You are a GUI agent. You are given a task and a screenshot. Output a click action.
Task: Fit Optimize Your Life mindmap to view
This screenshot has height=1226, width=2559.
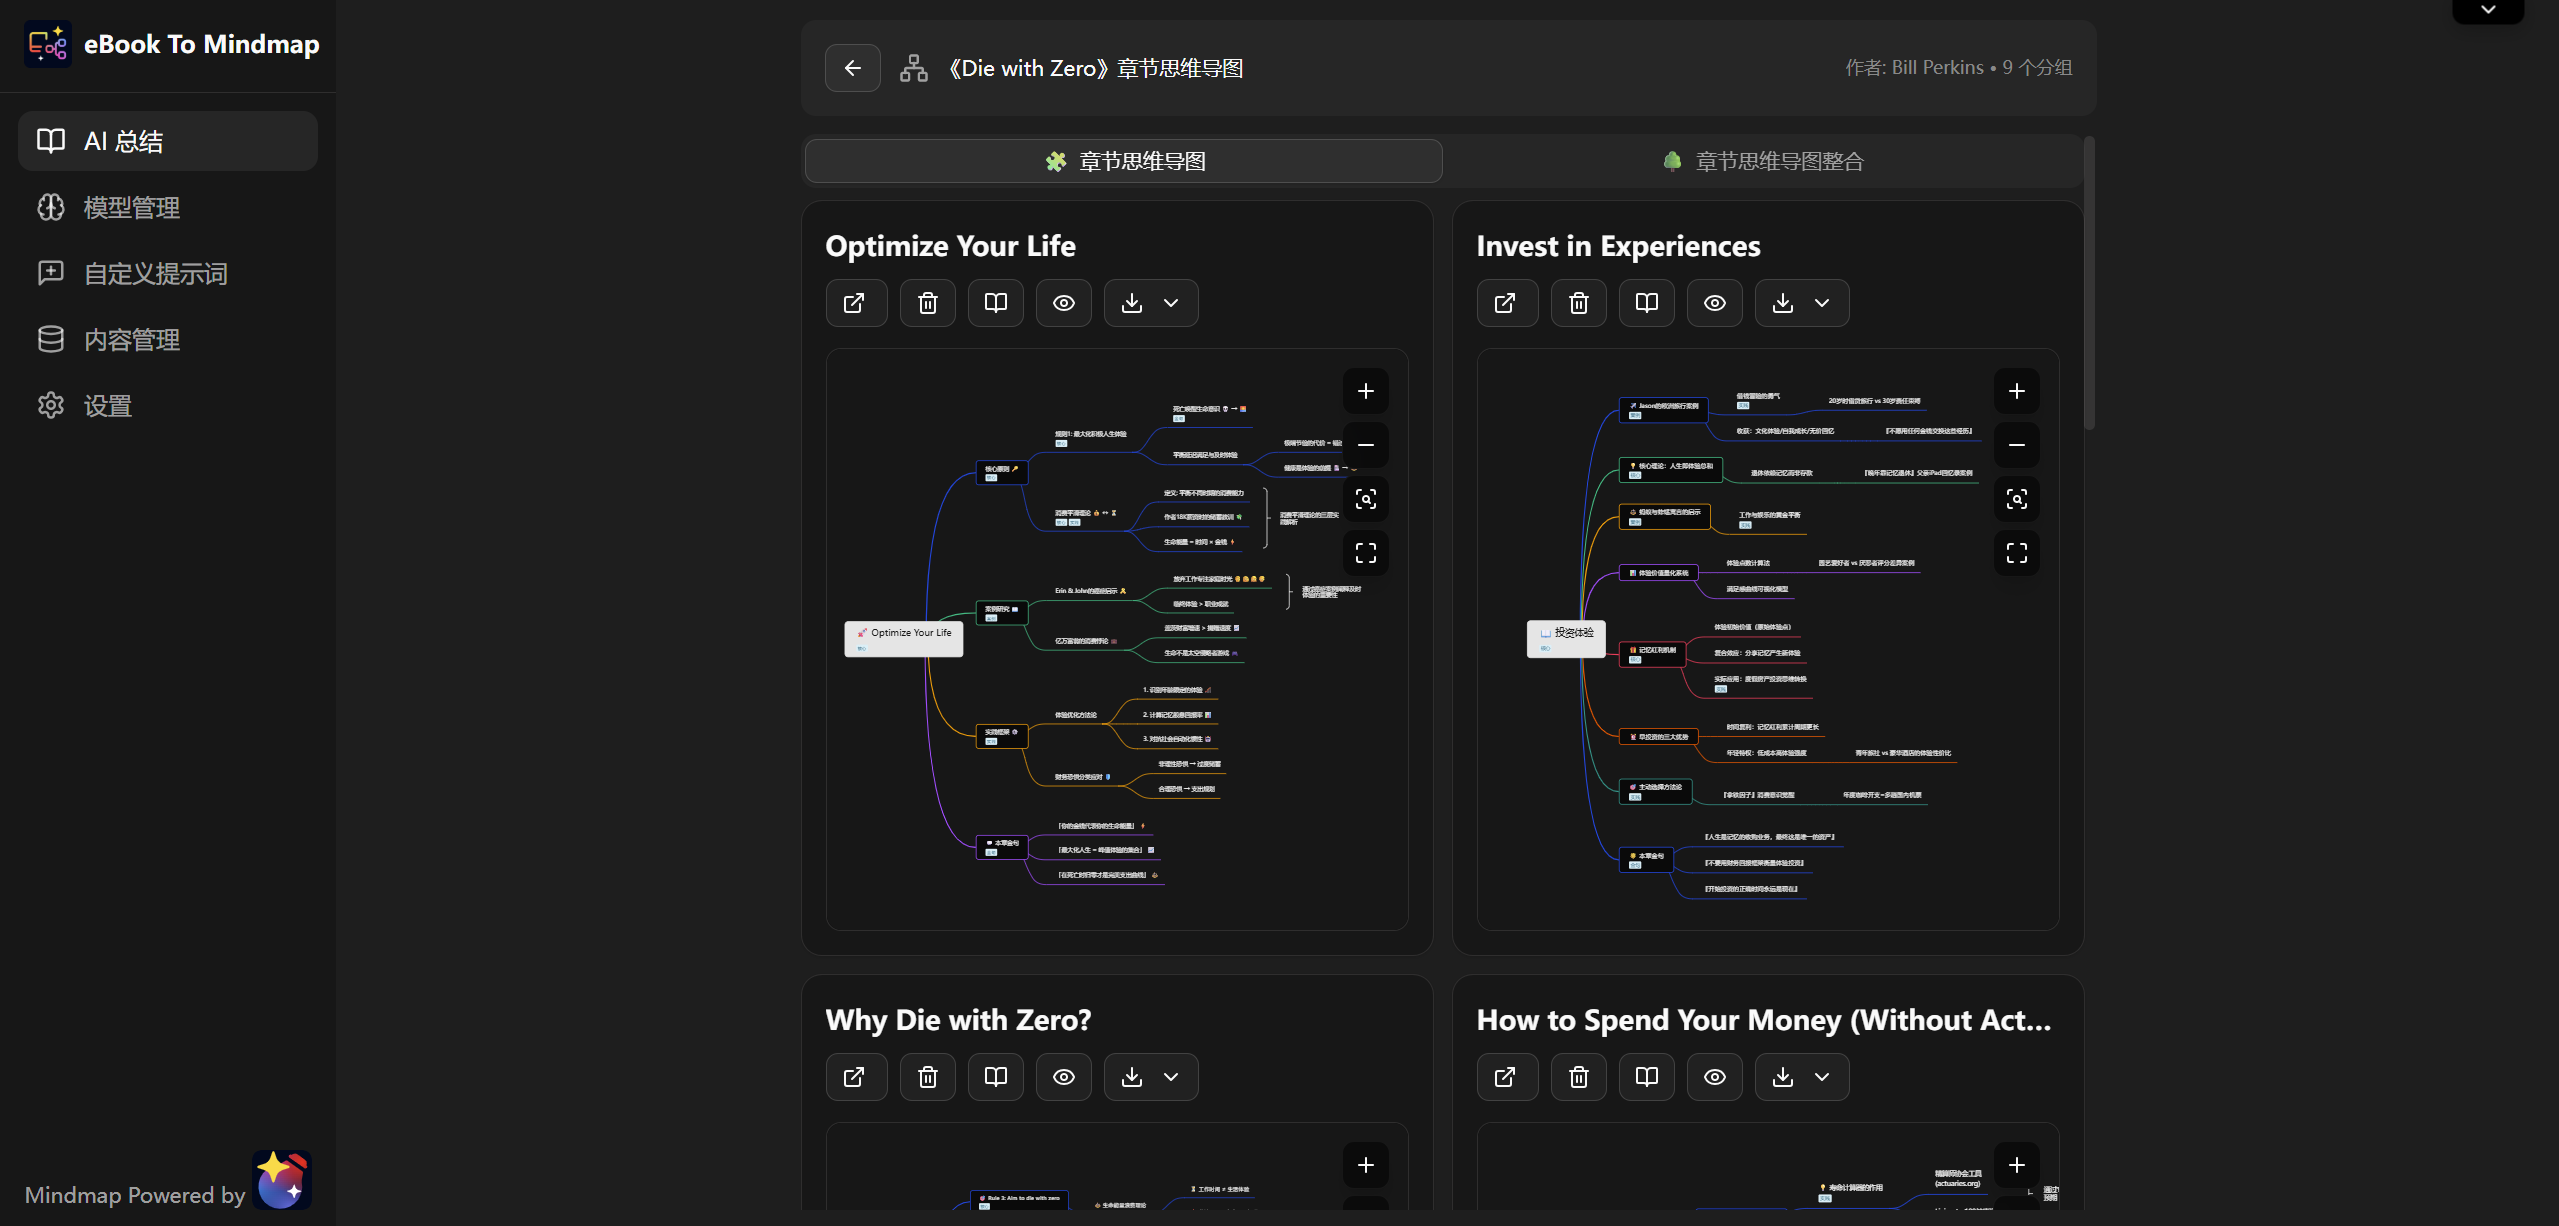pyautogui.click(x=1365, y=499)
